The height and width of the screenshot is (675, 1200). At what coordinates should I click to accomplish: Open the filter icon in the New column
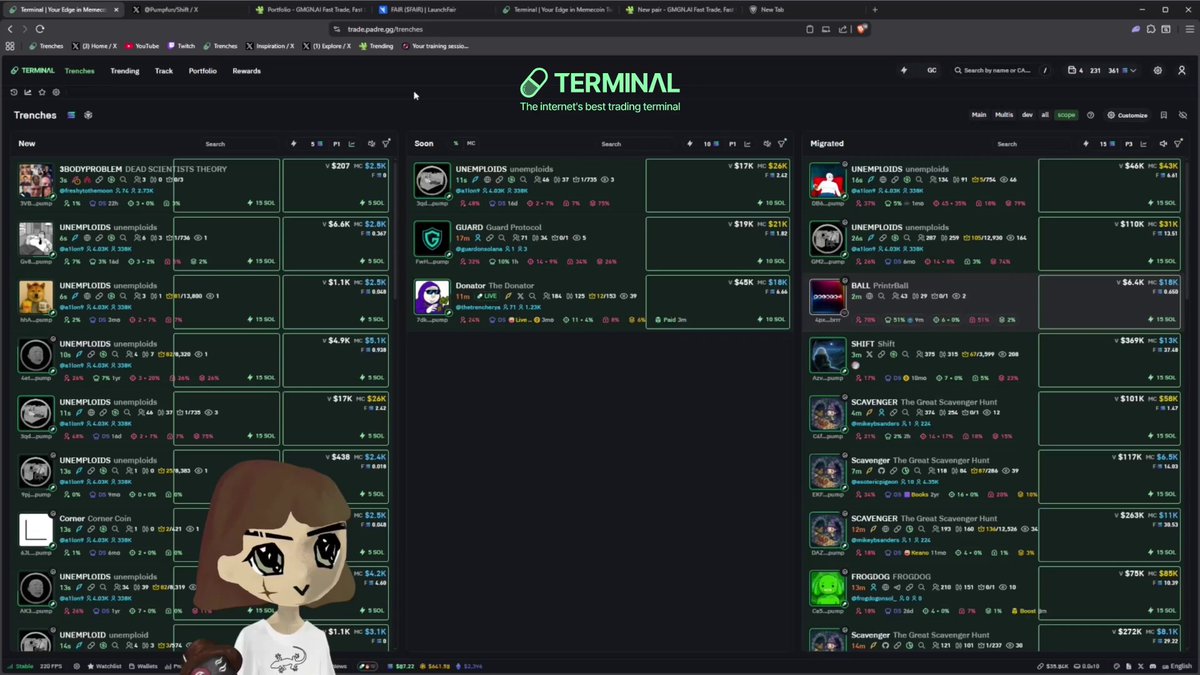pos(386,144)
